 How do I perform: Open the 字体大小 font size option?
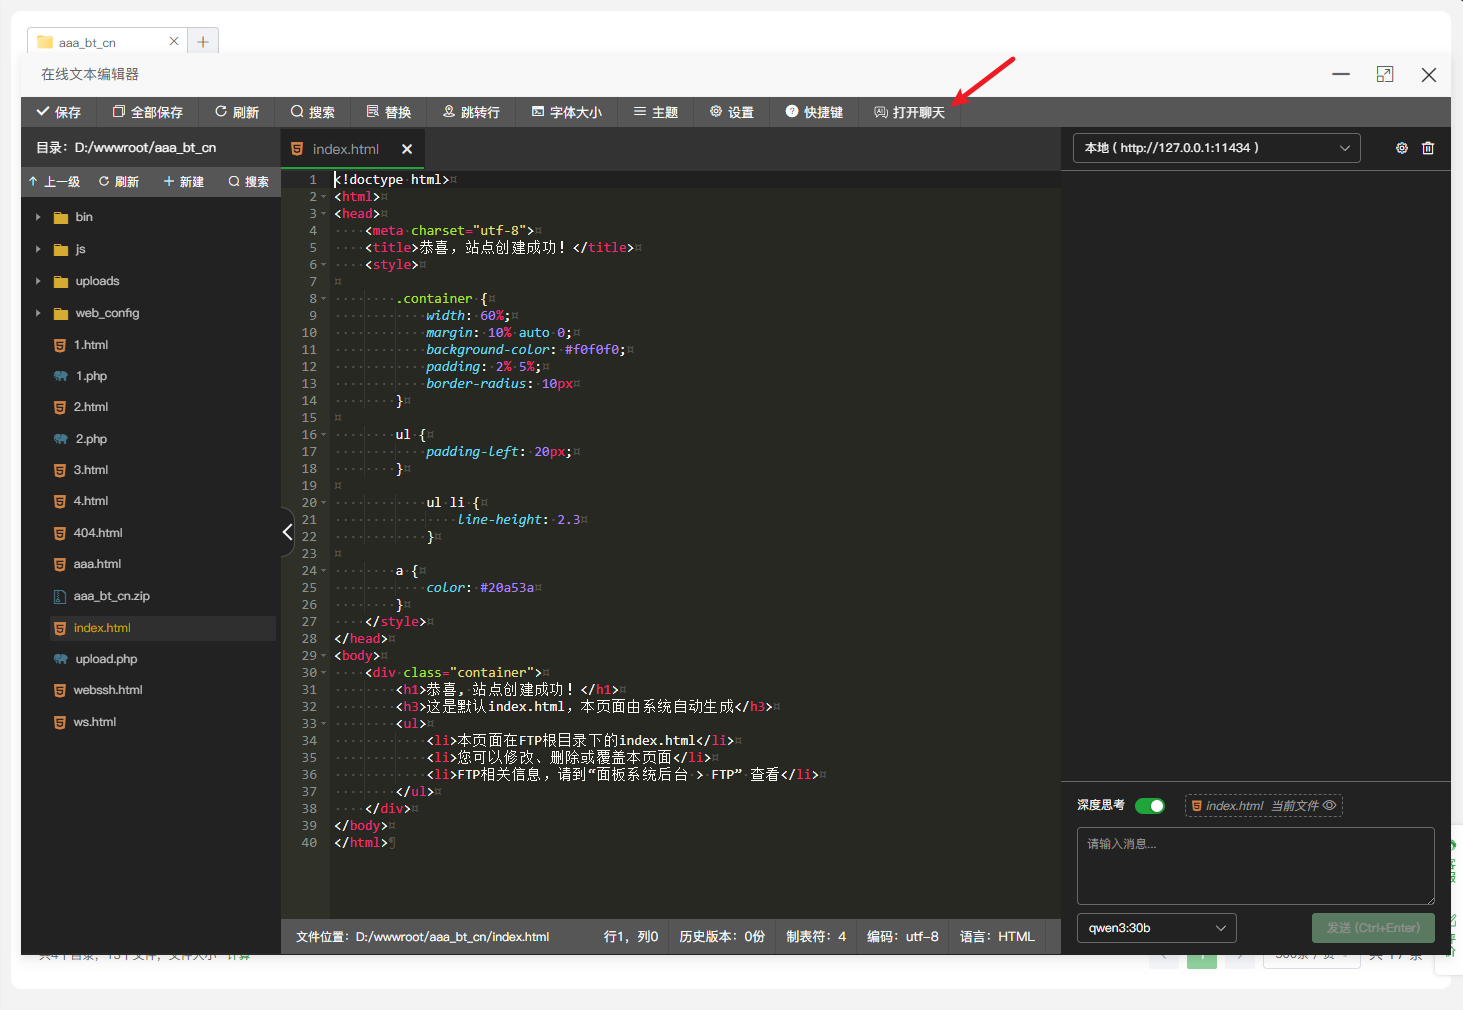[x=566, y=112]
